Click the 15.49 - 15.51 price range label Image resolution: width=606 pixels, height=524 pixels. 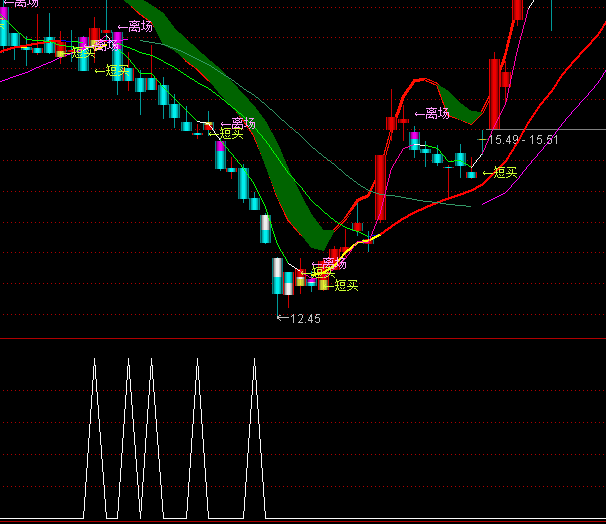click(522, 140)
